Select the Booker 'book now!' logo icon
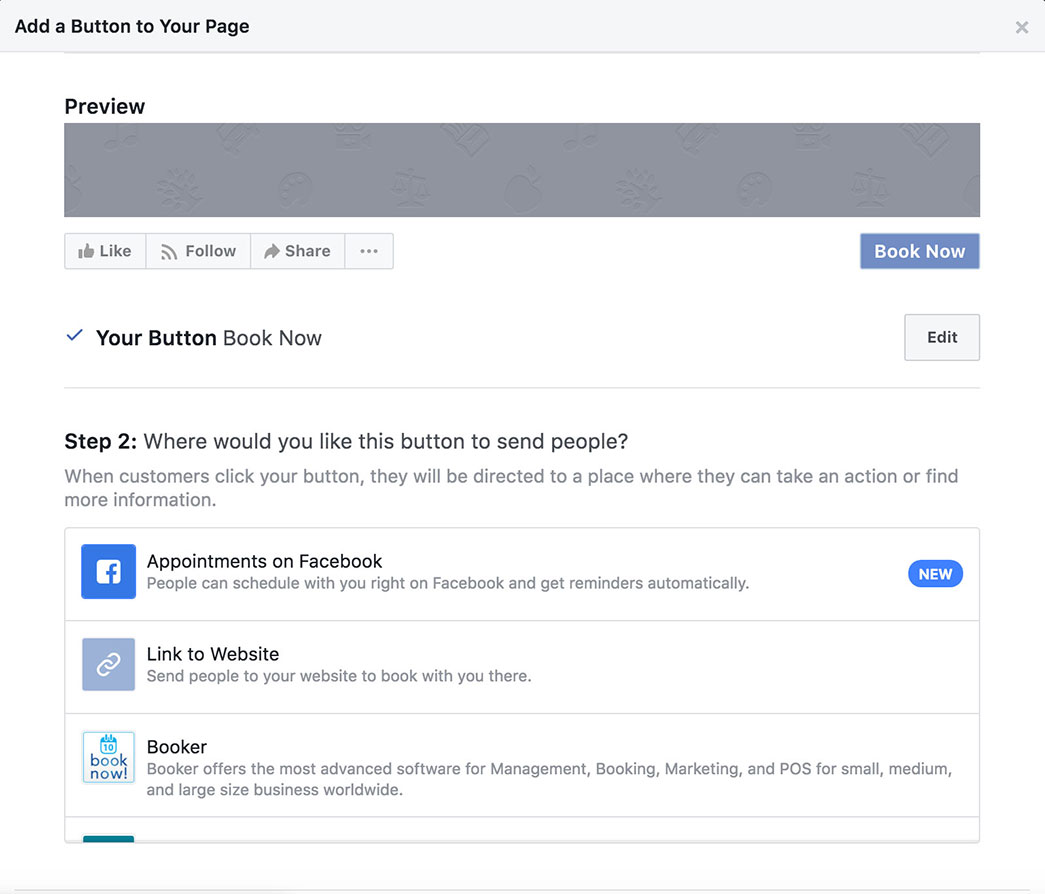The image size is (1045, 894). [108, 757]
